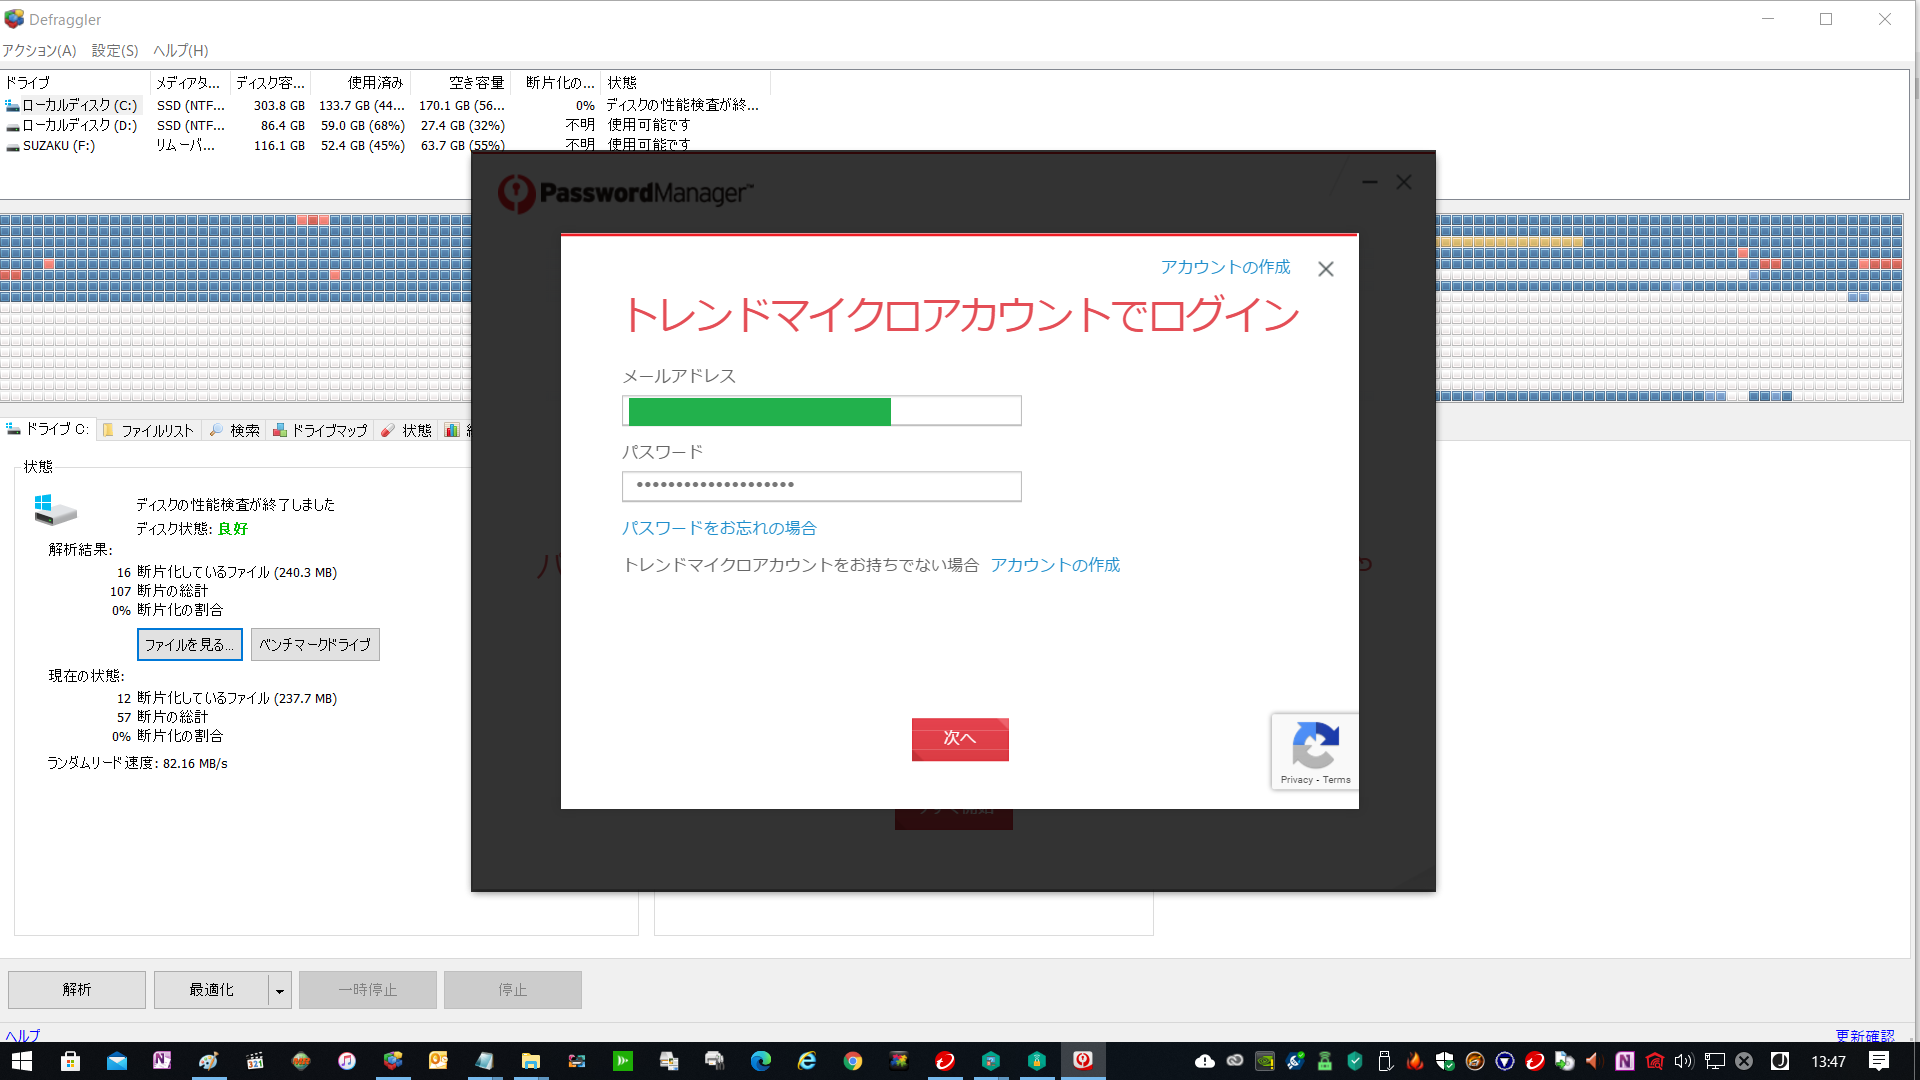Open OneNote from the taskbar

tap(162, 1061)
